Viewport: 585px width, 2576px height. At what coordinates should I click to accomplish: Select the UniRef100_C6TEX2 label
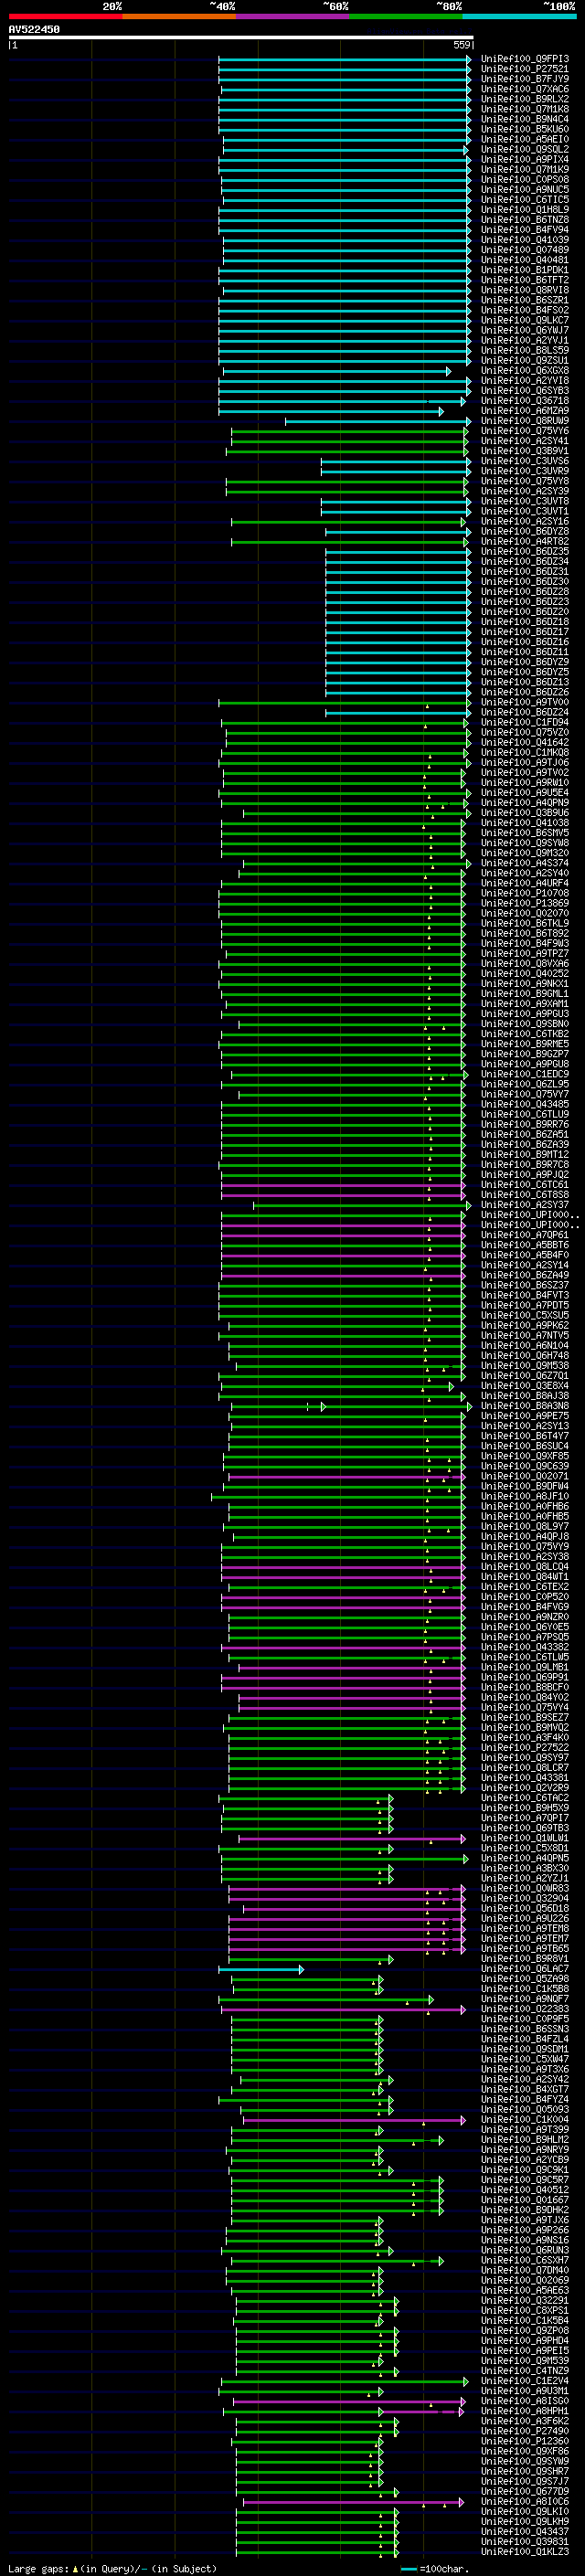525,1586
